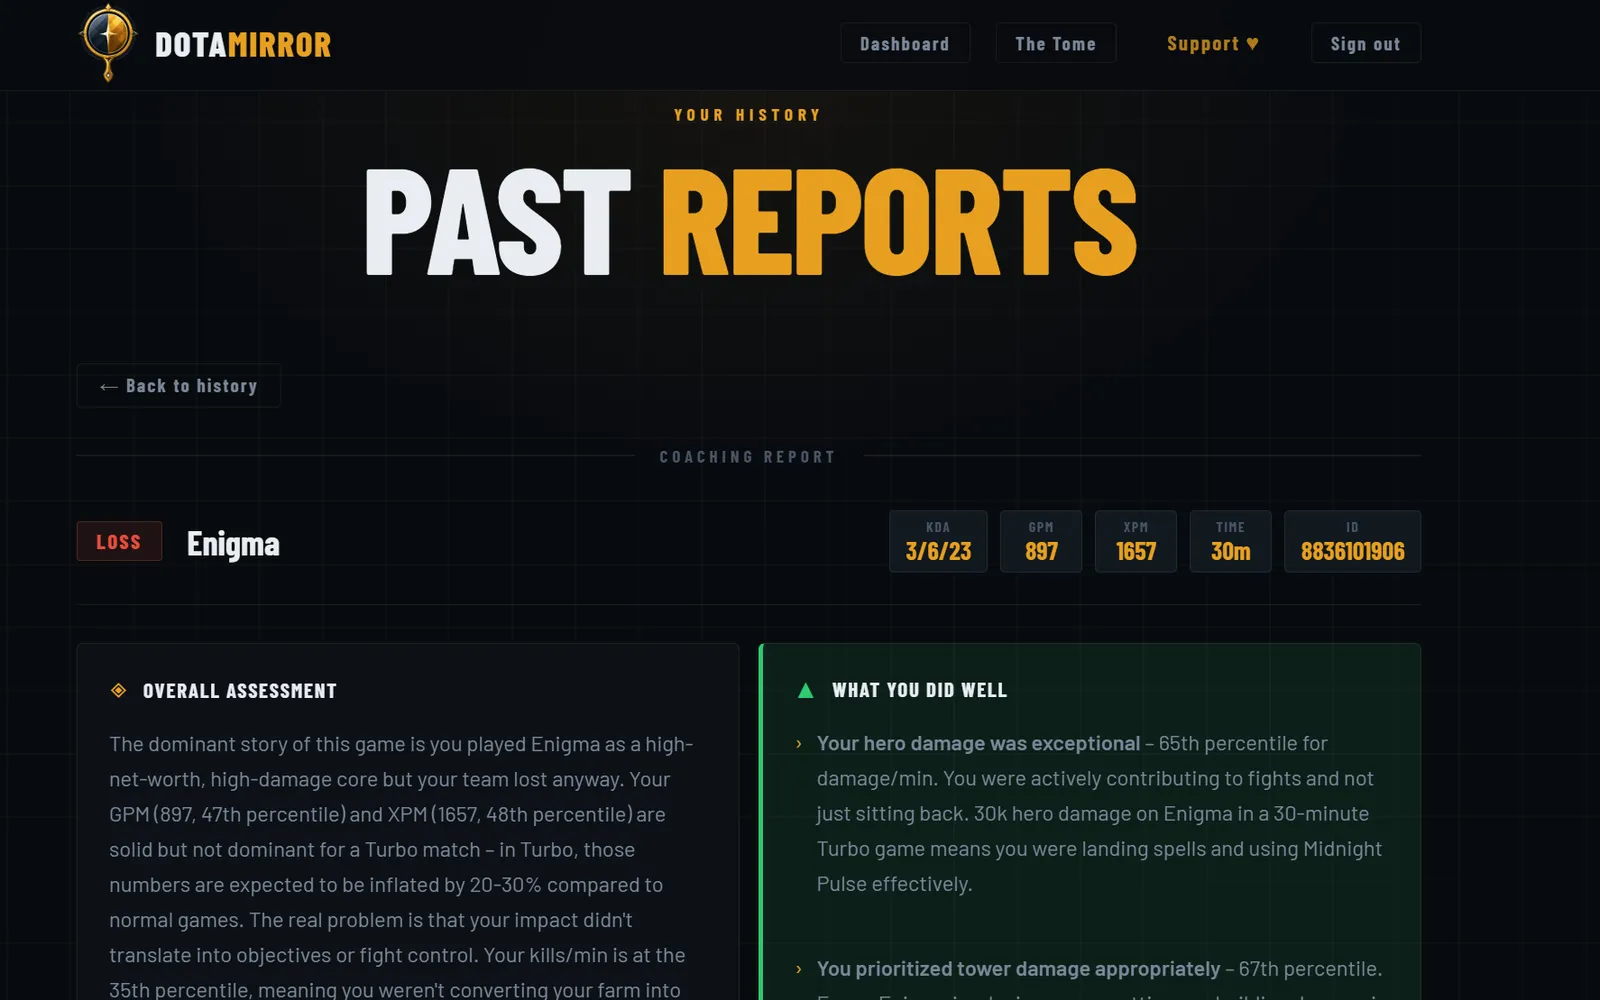
Task: Sign out of the account
Action: point(1365,43)
